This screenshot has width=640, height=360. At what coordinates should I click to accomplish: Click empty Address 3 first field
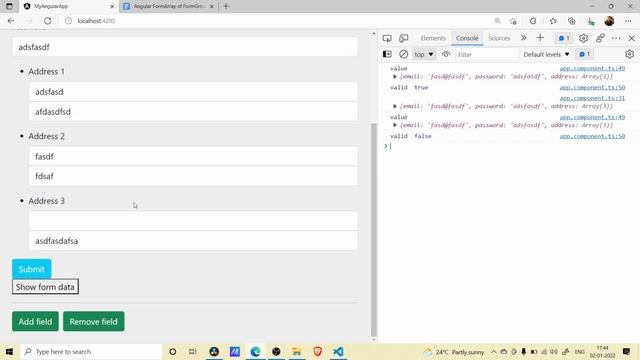pyautogui.click(x=193, y=221)
